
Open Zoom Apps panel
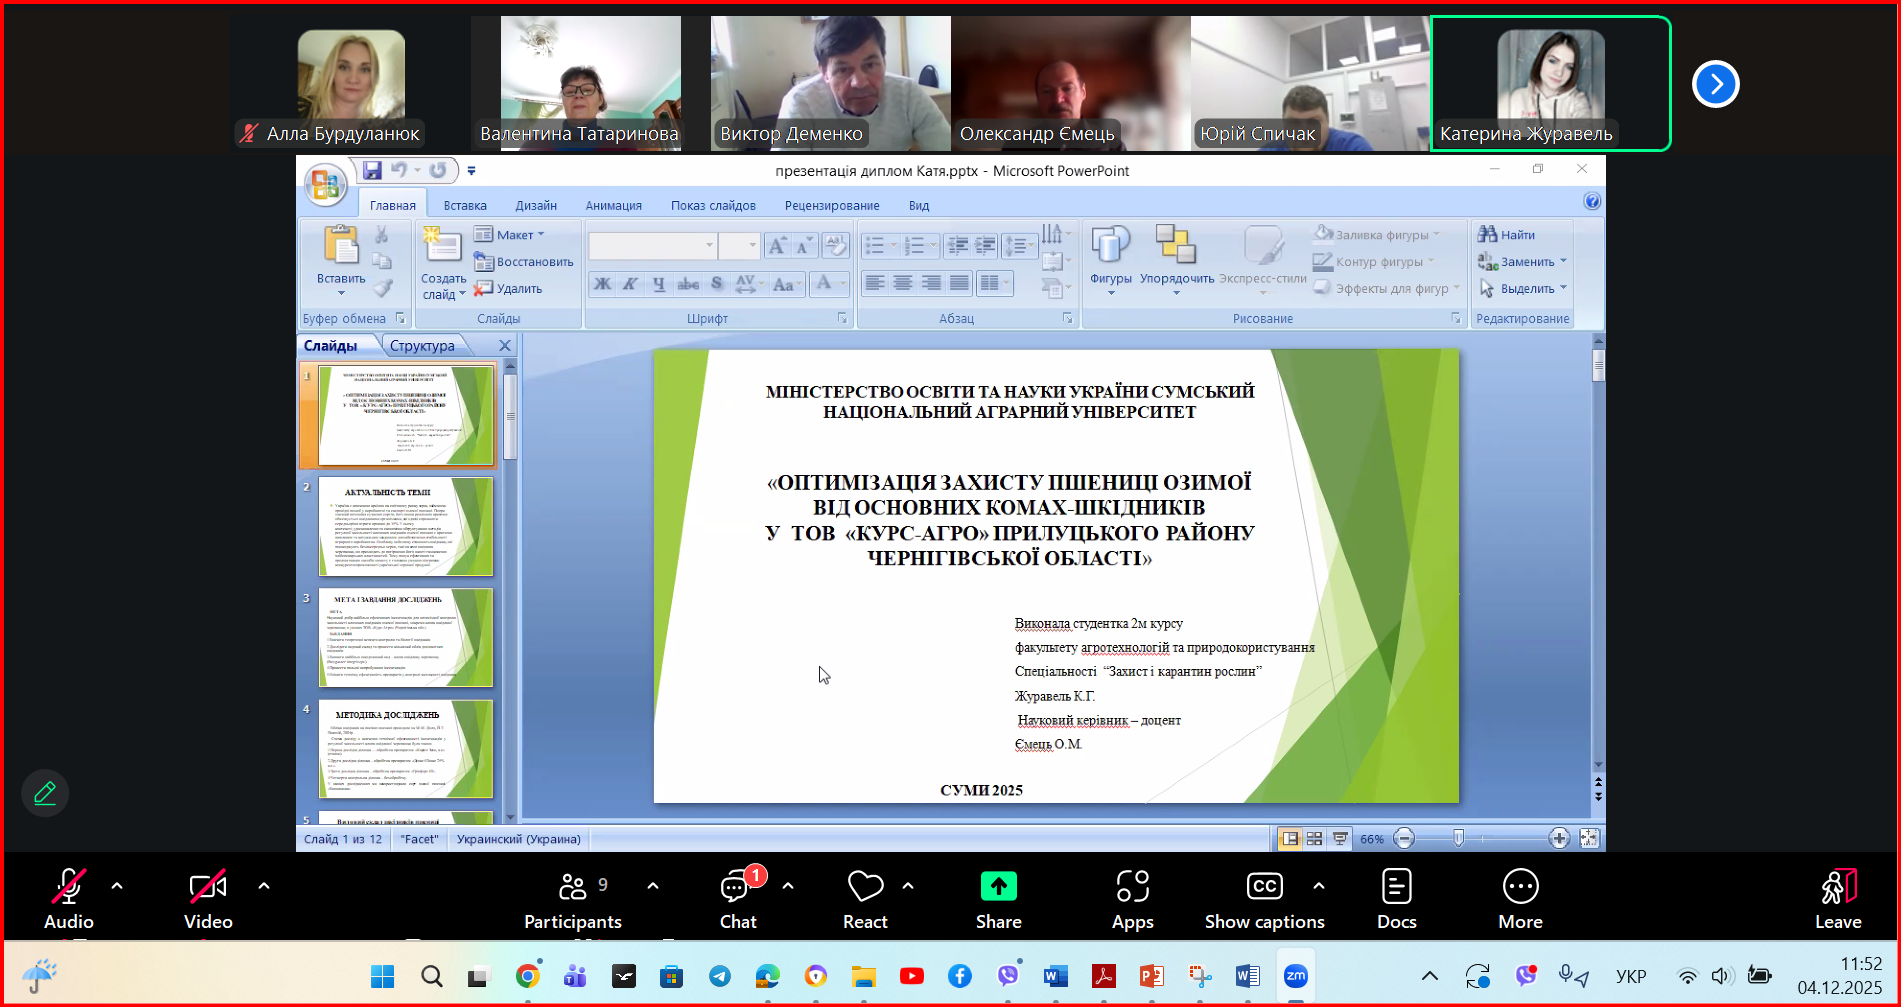coord(1132,887)
